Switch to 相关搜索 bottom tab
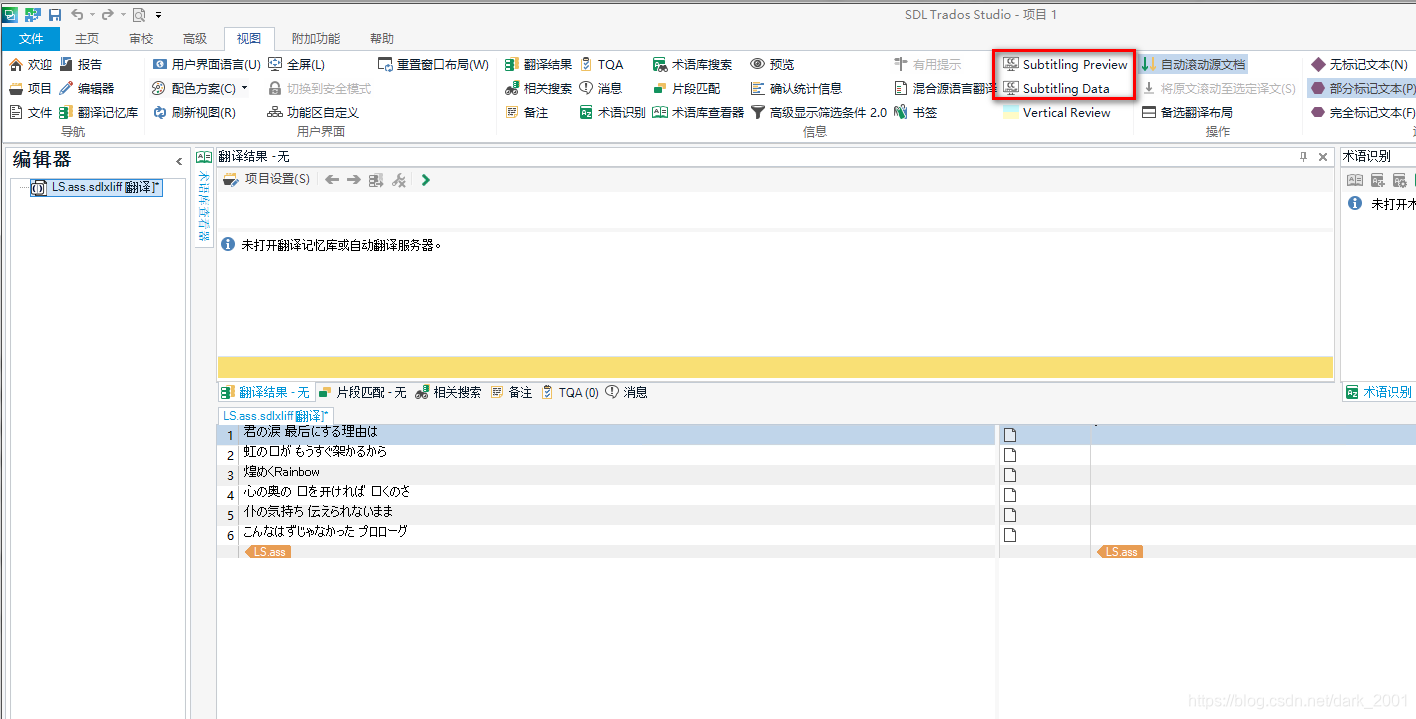1416x719 pixels. click(448, 393)
